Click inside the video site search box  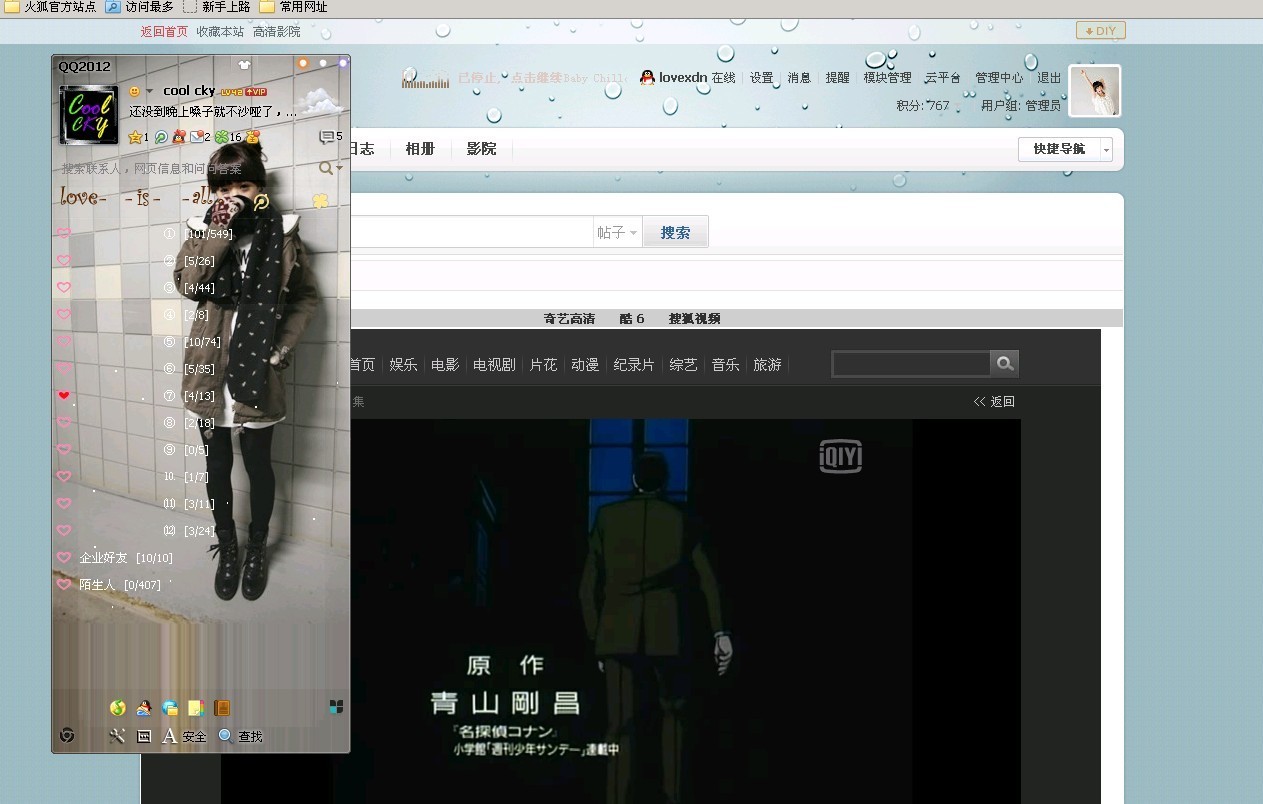(x=910, y=364)
